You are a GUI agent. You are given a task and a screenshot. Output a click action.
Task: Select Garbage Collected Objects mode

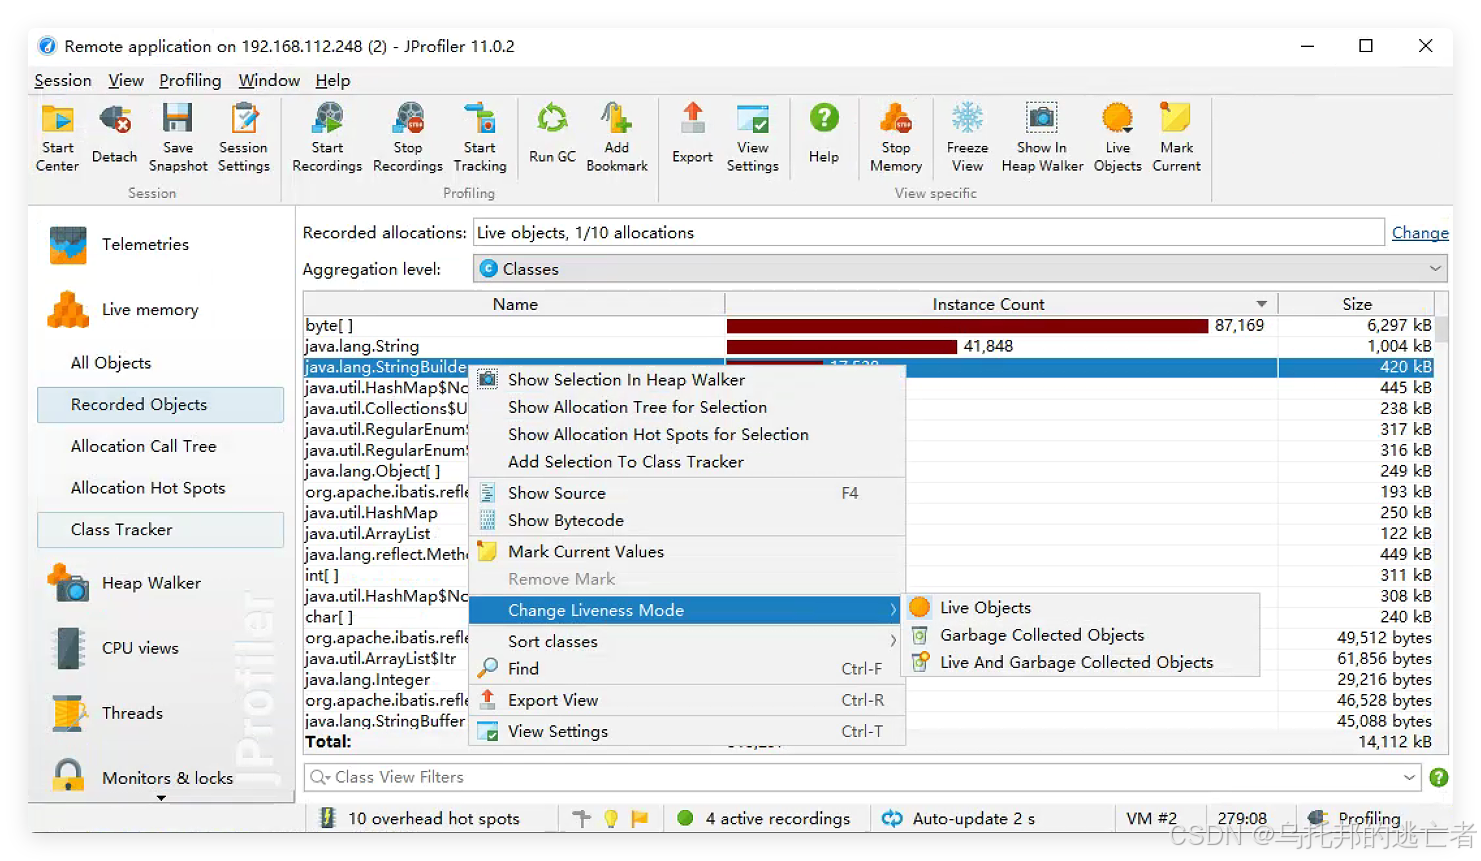[x=1082, y=635]
